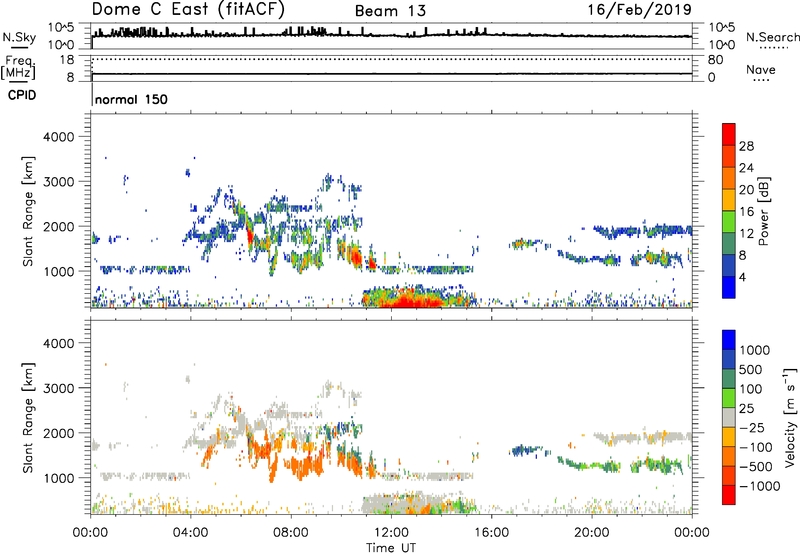
Task: Click the 'Power [dB]' colorbar title
Action: [763, 211]
